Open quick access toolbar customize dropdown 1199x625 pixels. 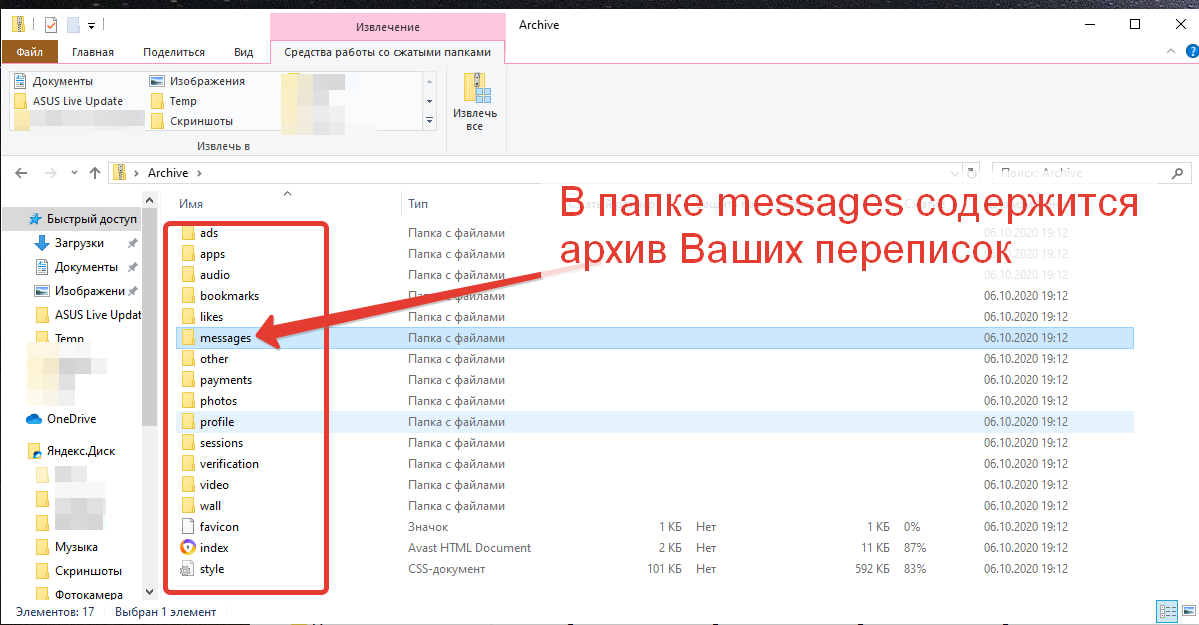click(x=91, y=26)
